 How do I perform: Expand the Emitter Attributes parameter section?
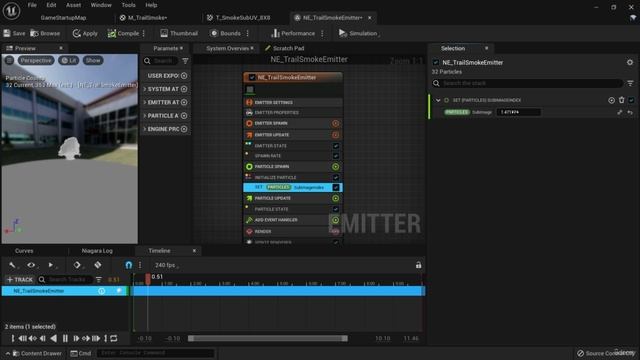pos(145,102)
